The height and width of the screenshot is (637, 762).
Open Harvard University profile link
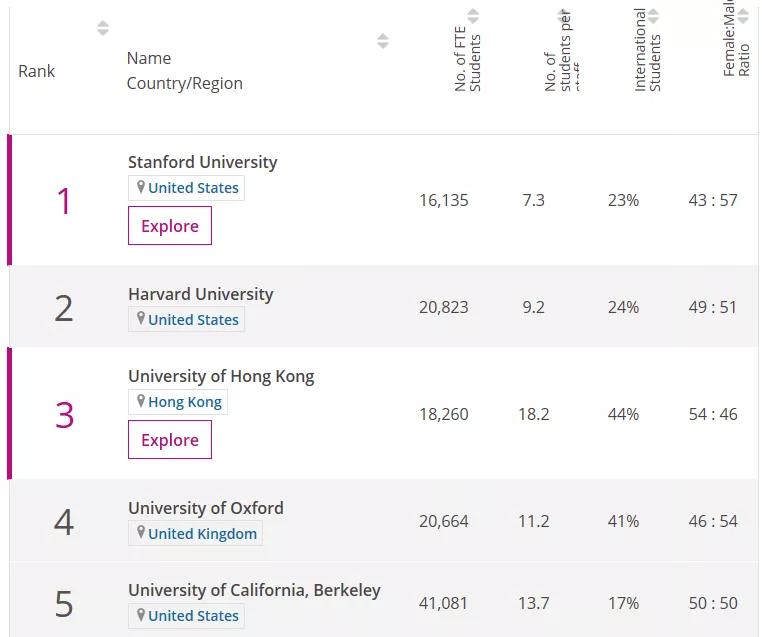[200, 294]
